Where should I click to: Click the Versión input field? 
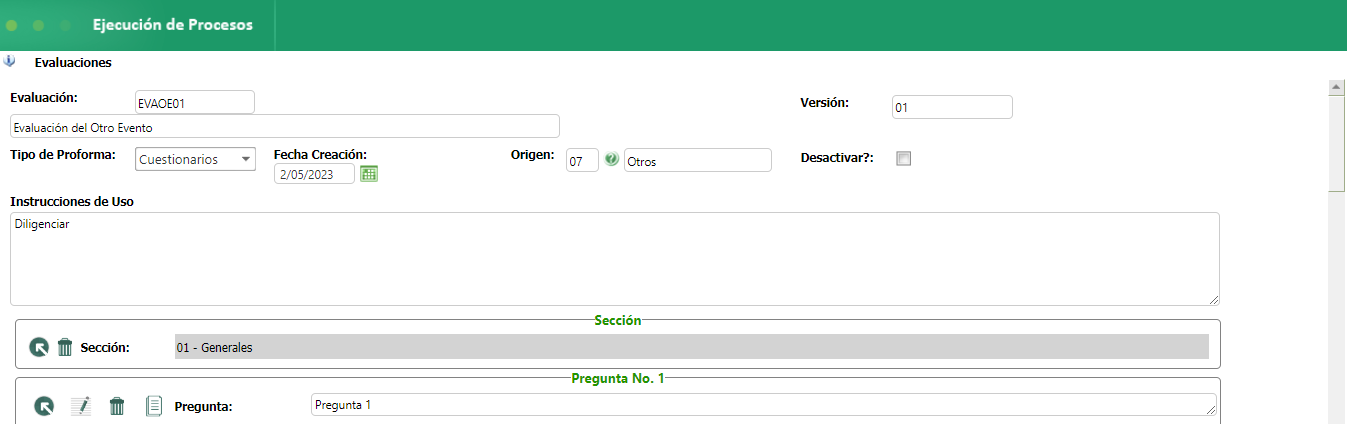pos(951,107)
